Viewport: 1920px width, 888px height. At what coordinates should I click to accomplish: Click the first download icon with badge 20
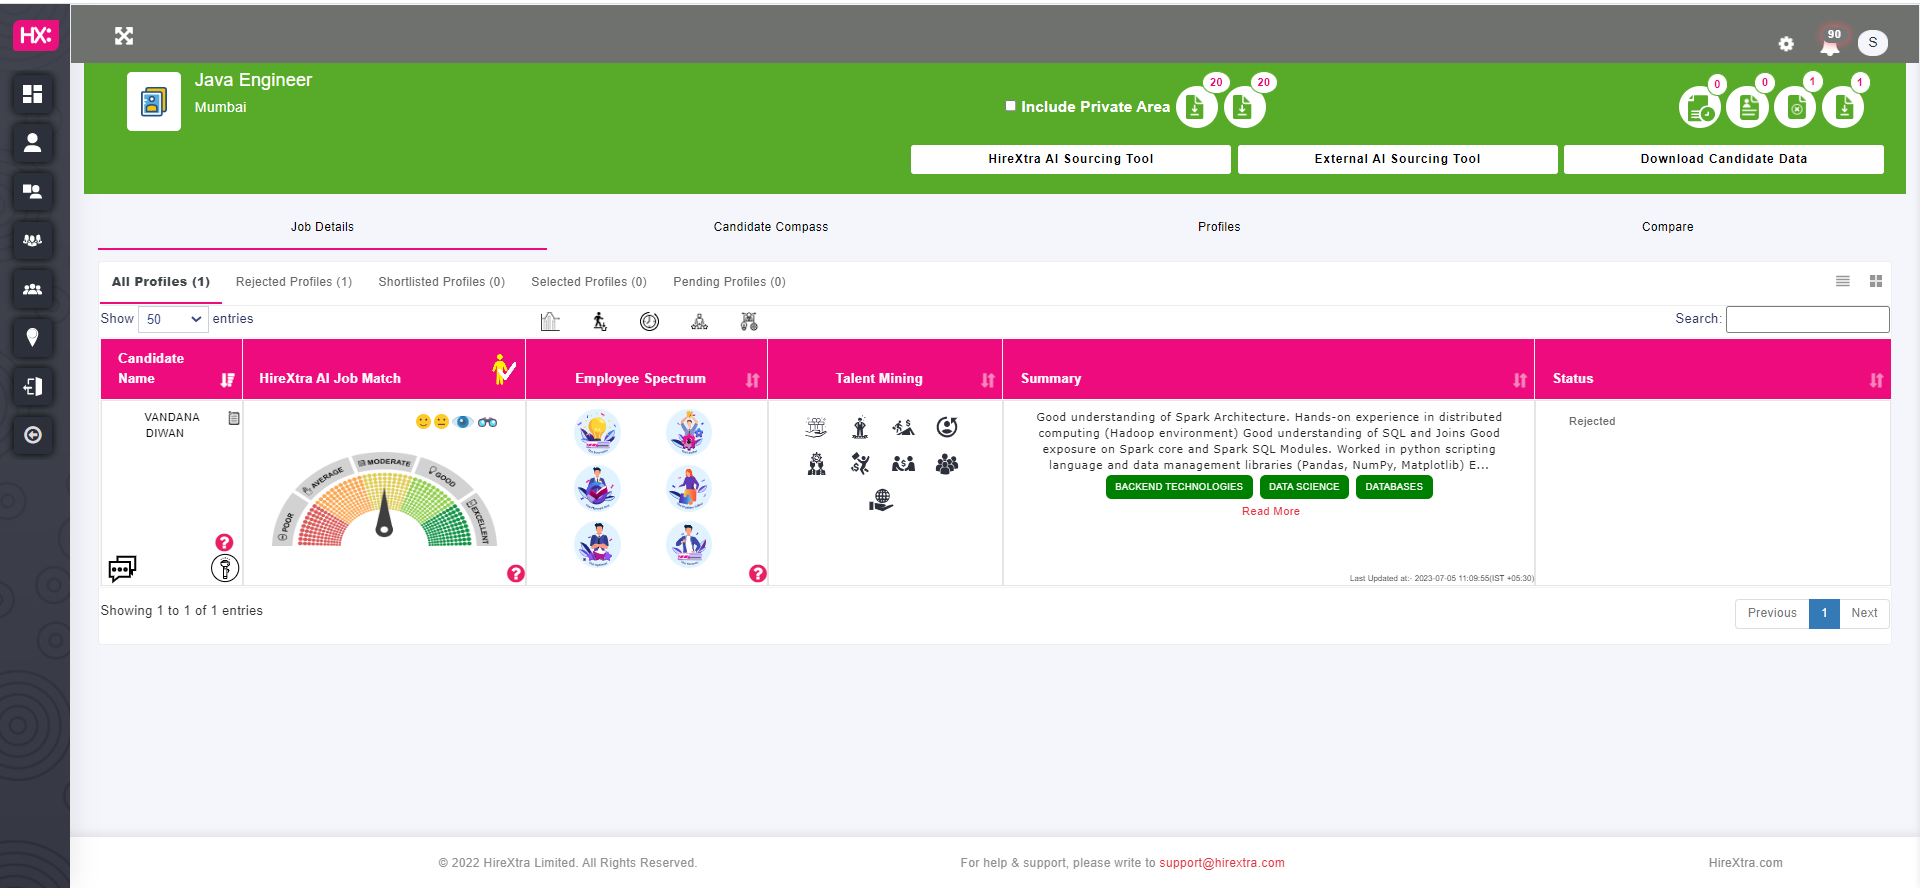pos(1196,107)
